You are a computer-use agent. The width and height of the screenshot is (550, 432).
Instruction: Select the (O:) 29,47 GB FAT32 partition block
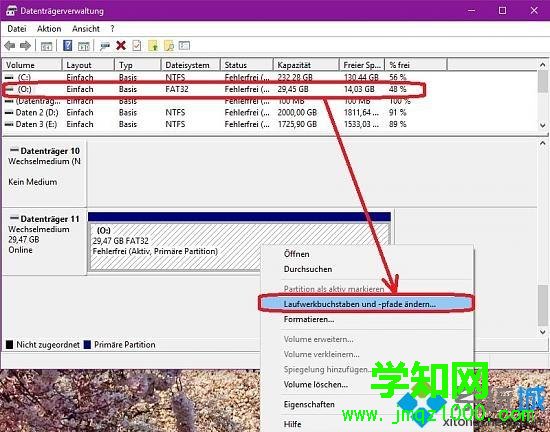pyautogui.click(x=239, y=242)
